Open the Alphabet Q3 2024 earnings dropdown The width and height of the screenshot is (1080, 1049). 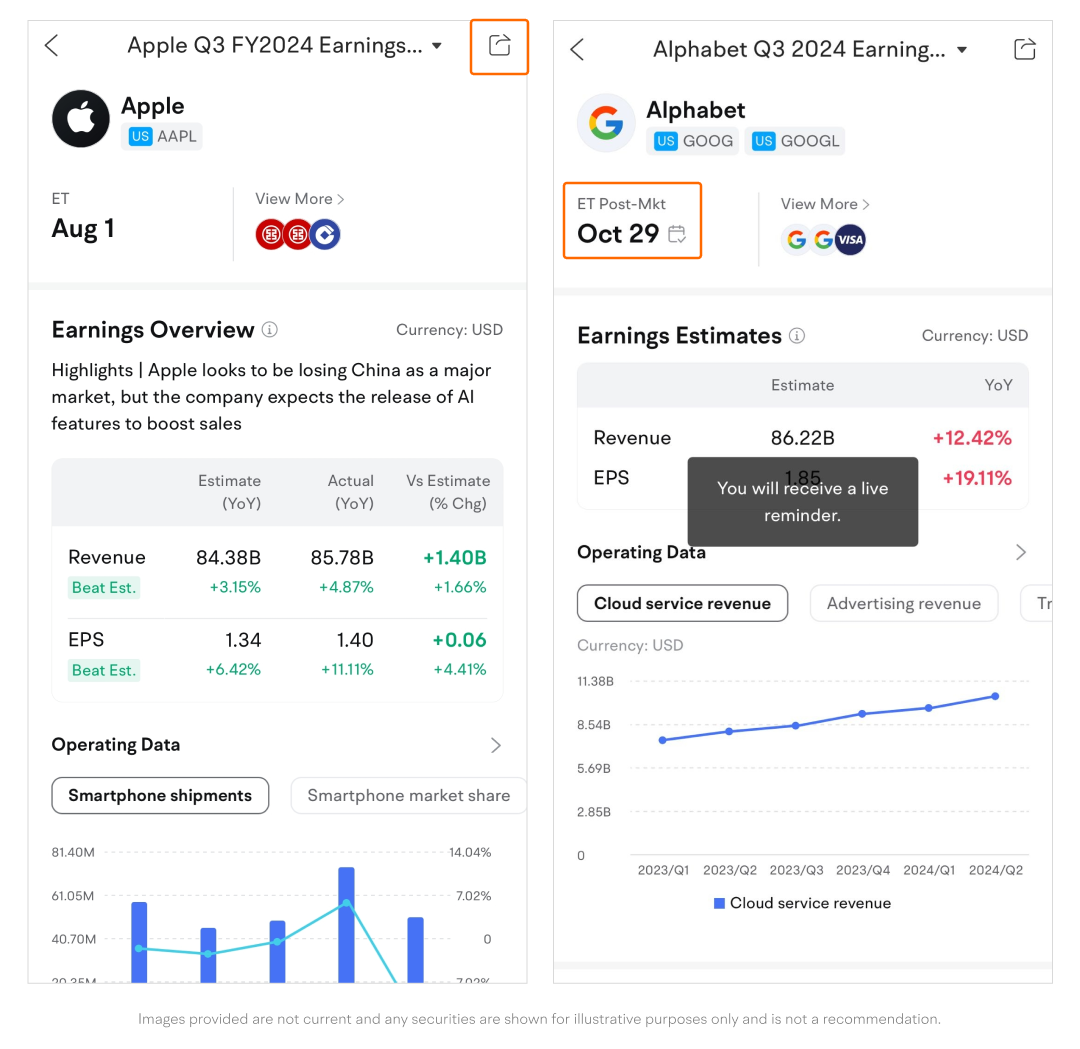[x=962, y=50]
